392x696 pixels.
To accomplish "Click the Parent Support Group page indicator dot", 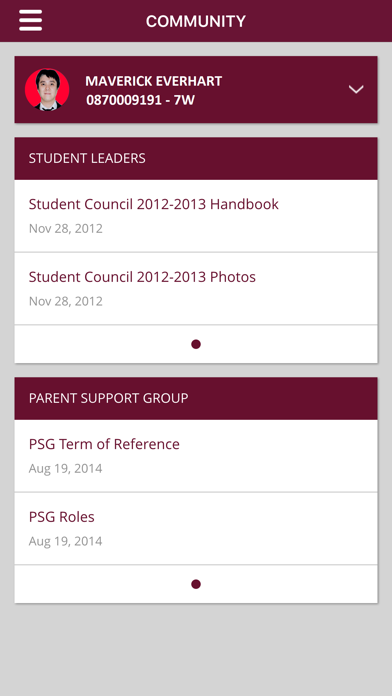I will click(196, 584).
